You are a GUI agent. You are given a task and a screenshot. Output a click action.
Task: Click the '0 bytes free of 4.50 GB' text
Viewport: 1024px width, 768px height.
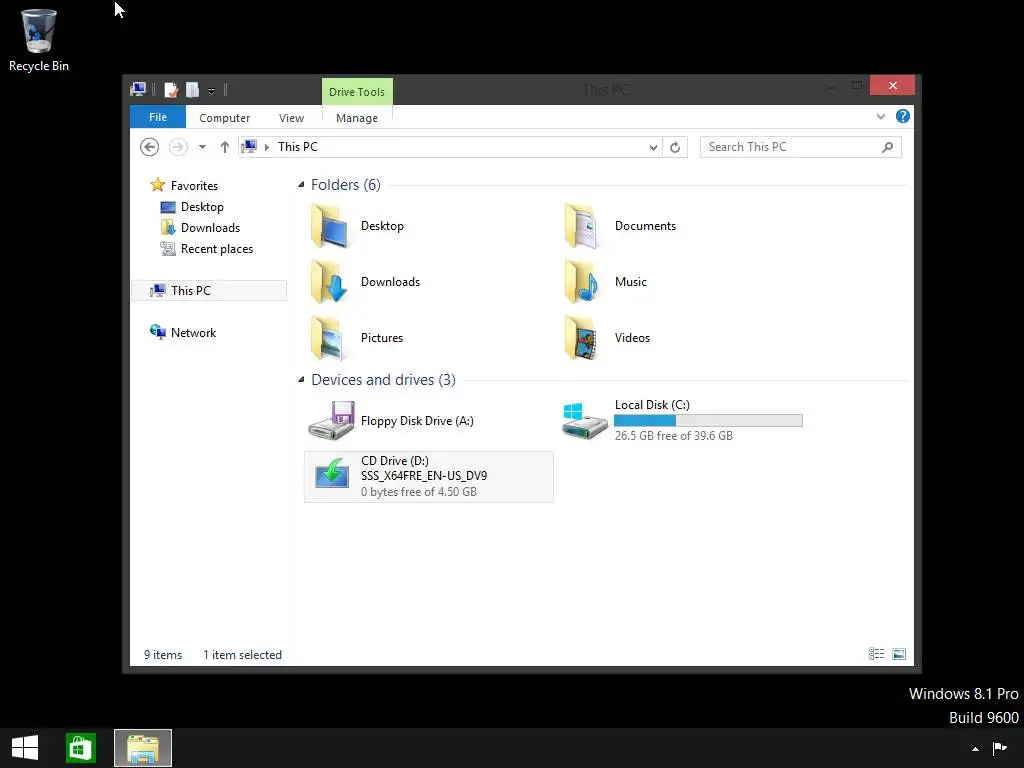[x=419, y=492]
